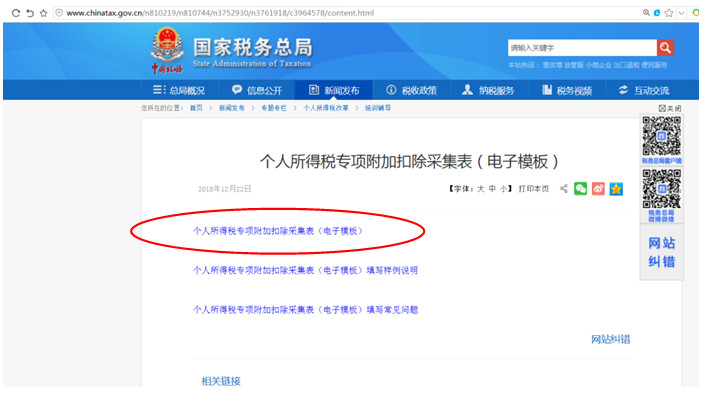Open the 互动交流 navigation menu
The height and width of the screenshot is (393, 704).
pyautogui.click(x=644, y=90)
